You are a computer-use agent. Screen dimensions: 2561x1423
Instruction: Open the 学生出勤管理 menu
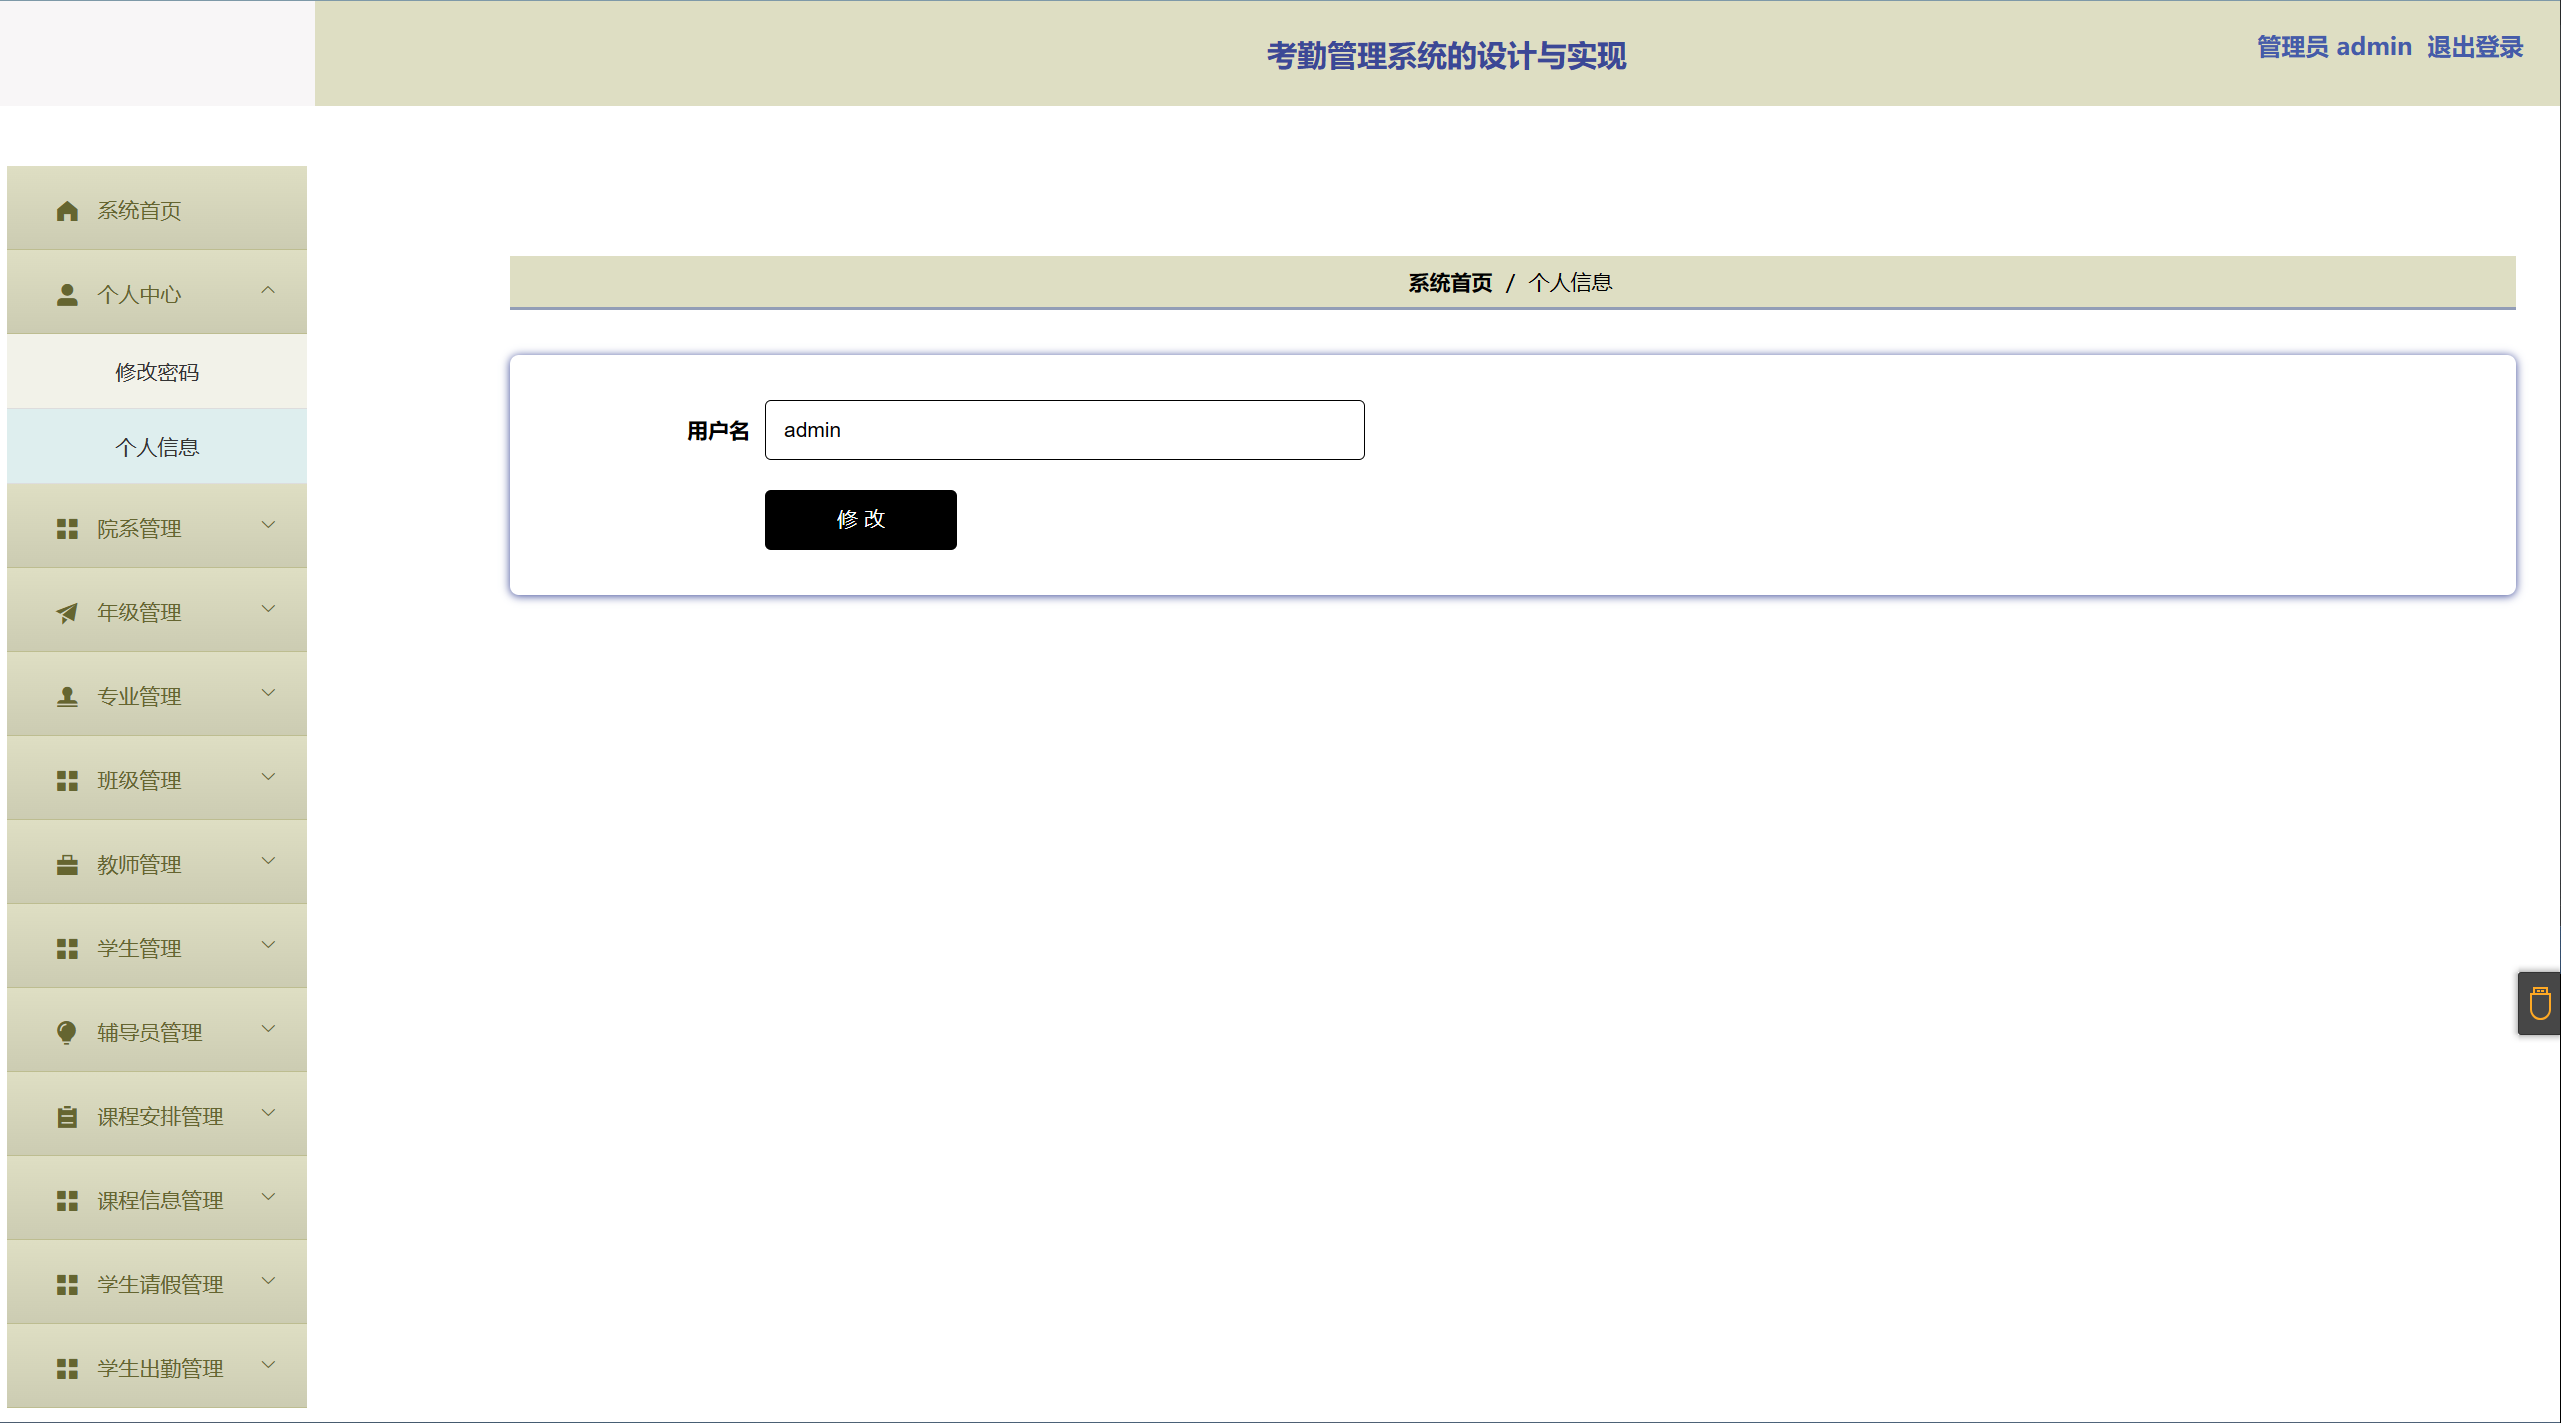coord(159,1368)
